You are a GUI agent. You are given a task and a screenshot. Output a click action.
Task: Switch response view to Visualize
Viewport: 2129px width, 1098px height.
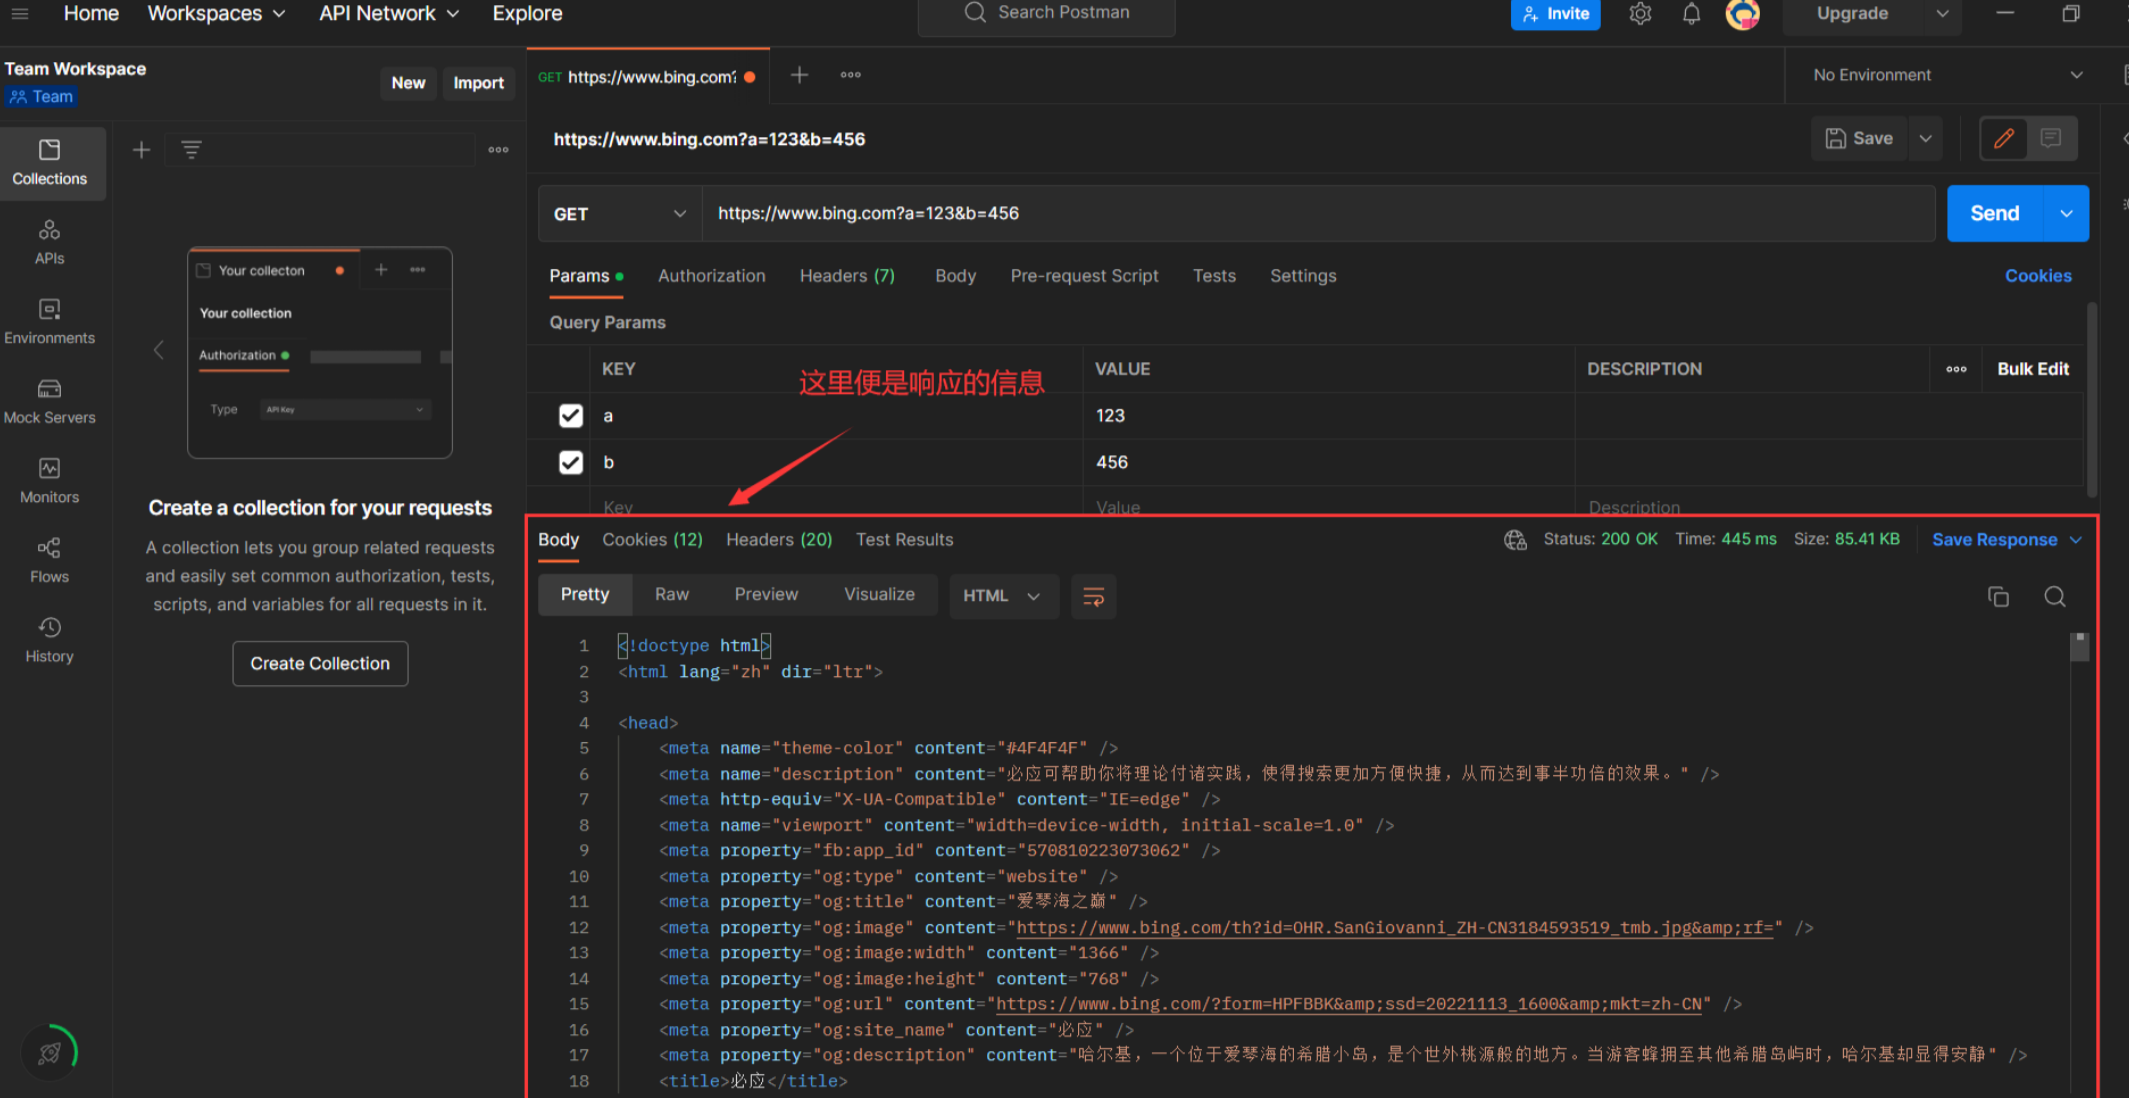pos(879,595)
